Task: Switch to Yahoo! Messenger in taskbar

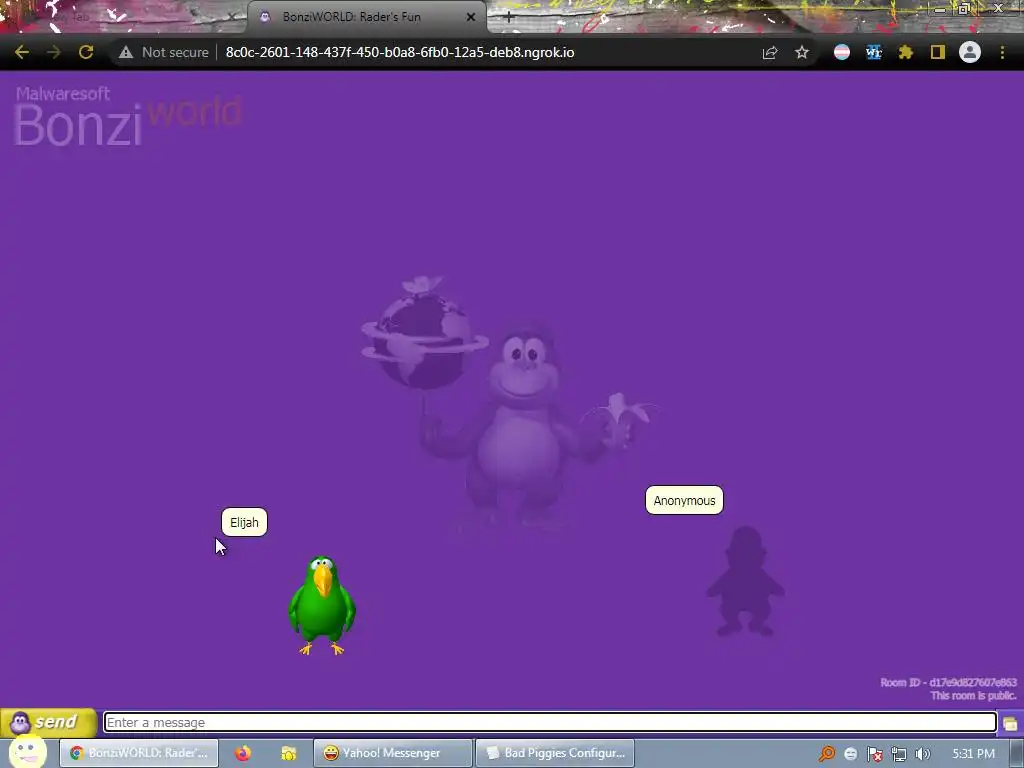Action: tap(392, 753)
